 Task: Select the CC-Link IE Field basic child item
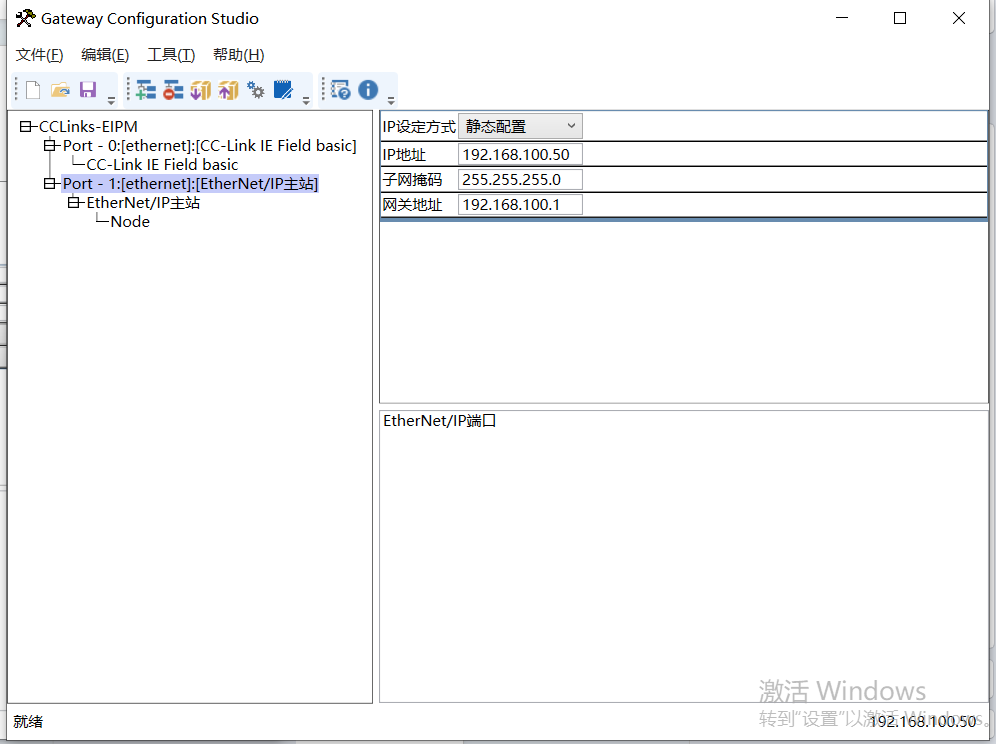coord(162,165)
